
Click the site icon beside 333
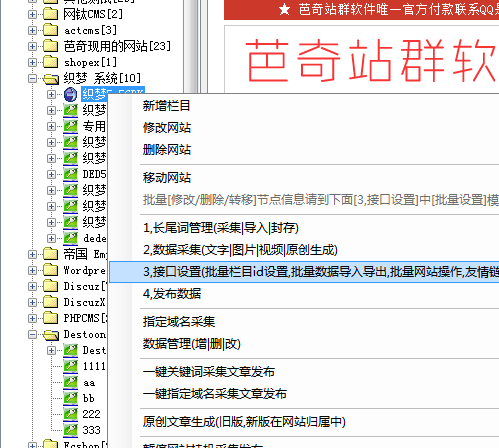(70, 430)
